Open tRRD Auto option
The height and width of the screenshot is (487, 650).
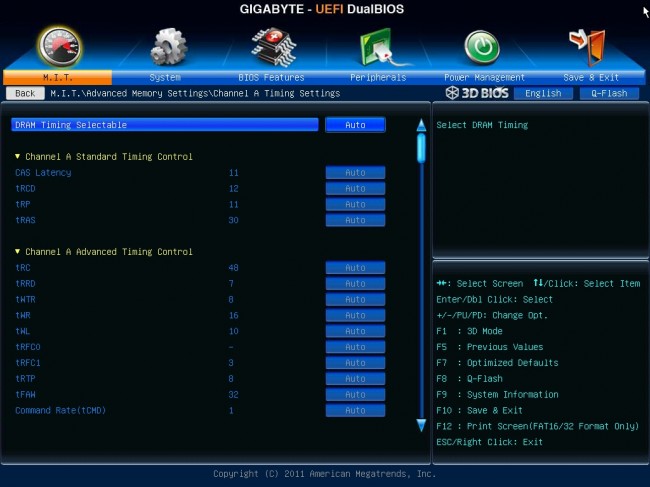pyautogui.click(x=355, y=283)
